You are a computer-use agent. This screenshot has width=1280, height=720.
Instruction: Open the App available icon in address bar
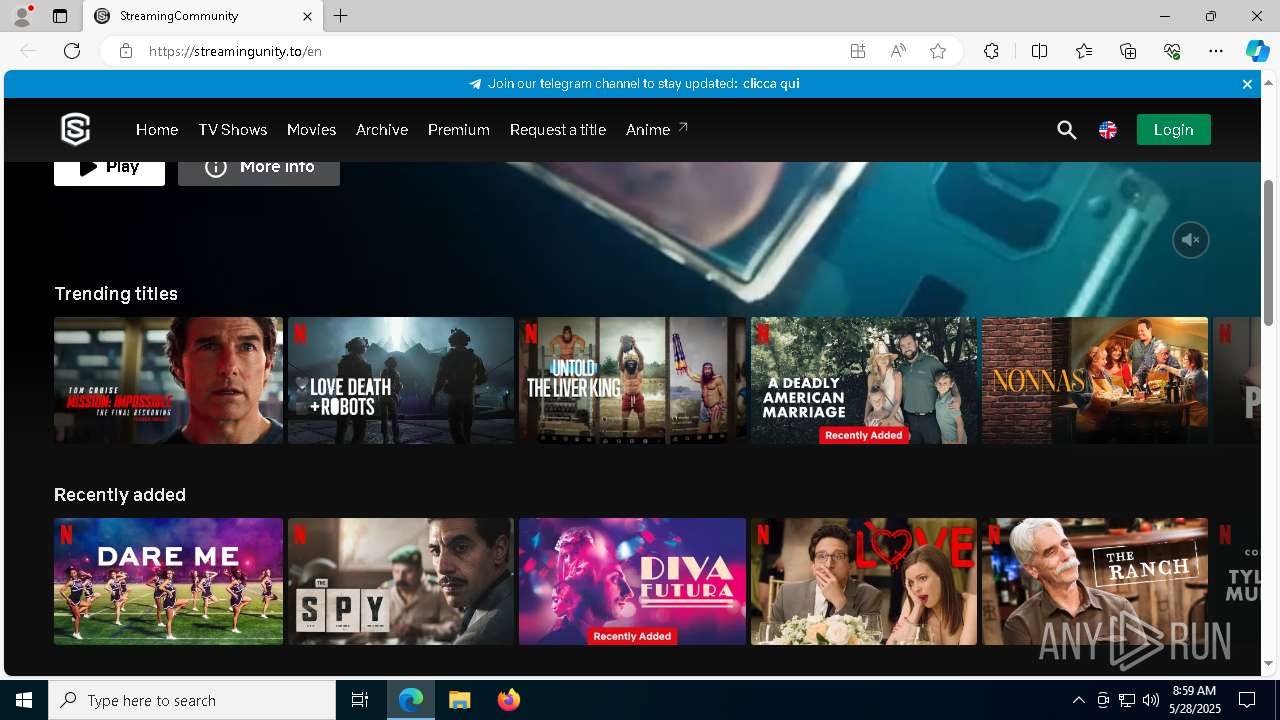(x=857, y=51)
